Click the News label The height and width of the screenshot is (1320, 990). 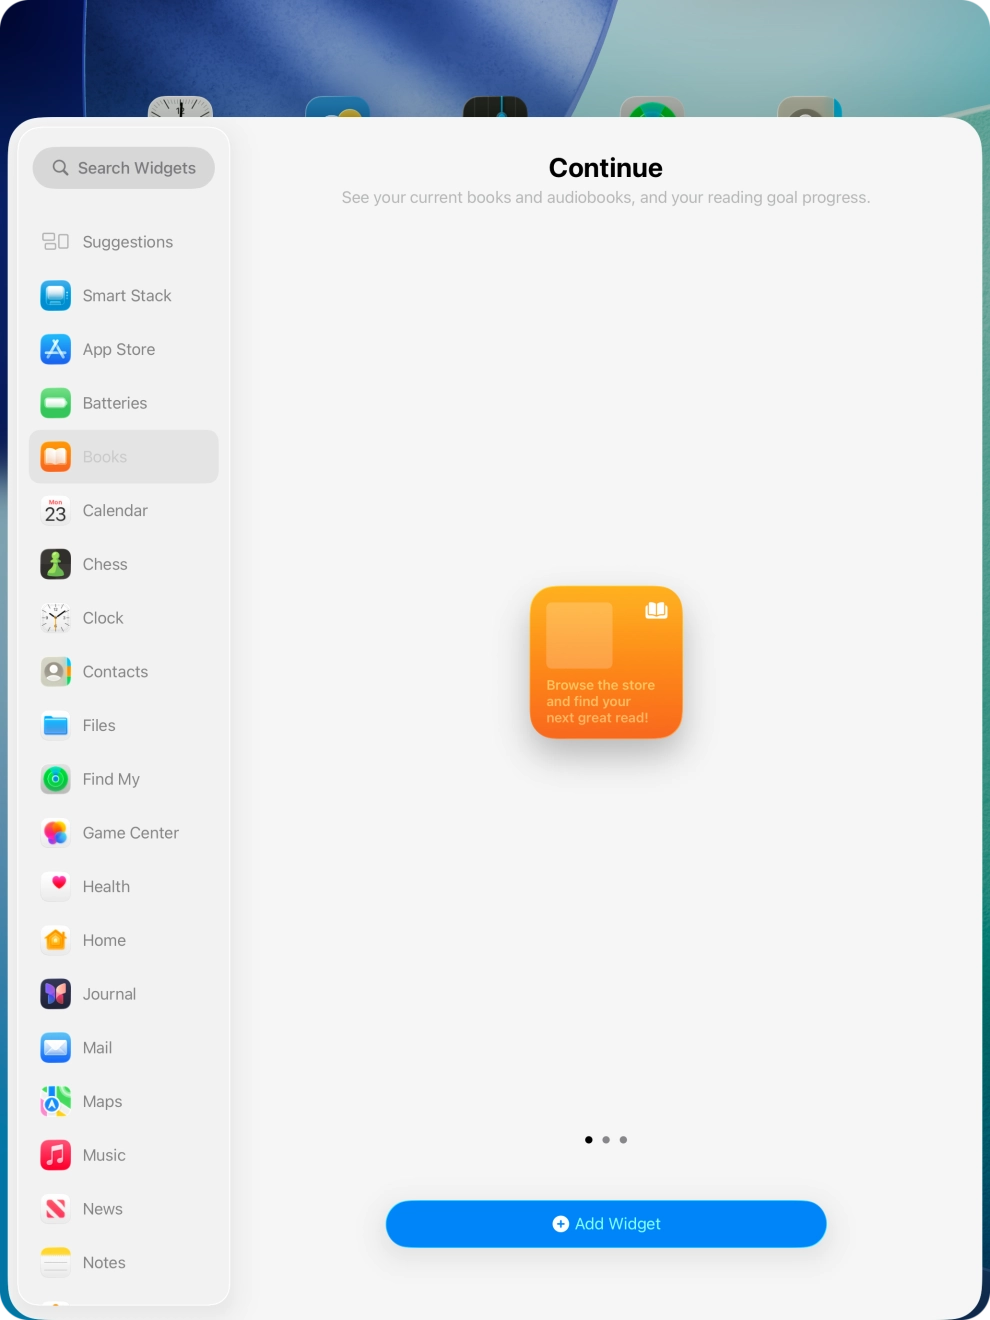click(103, 1209)
